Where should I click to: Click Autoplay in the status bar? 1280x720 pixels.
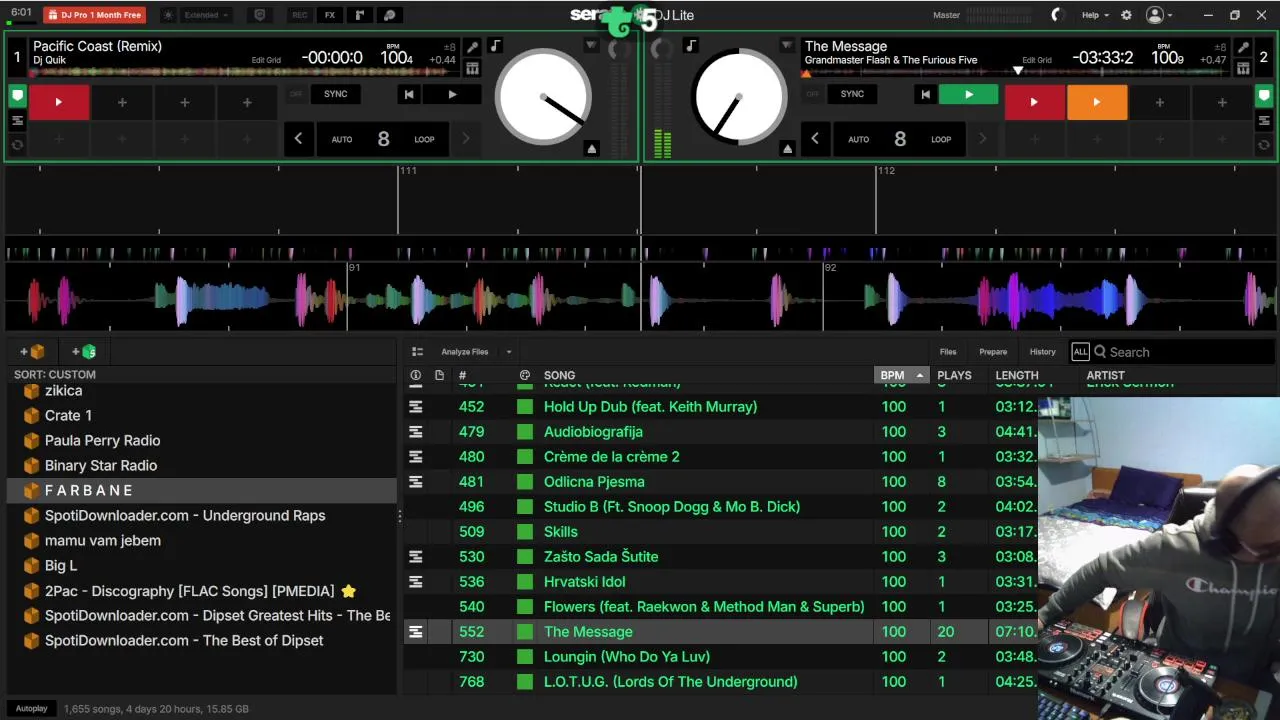point(32,709)
